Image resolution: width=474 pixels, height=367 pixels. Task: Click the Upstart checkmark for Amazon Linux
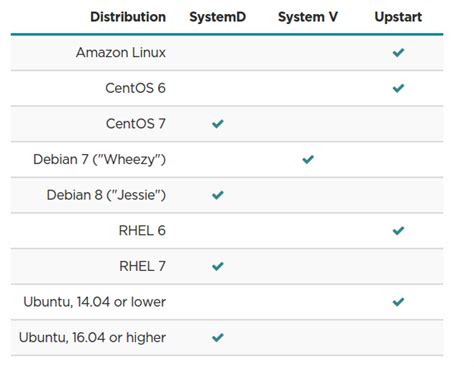398,52
